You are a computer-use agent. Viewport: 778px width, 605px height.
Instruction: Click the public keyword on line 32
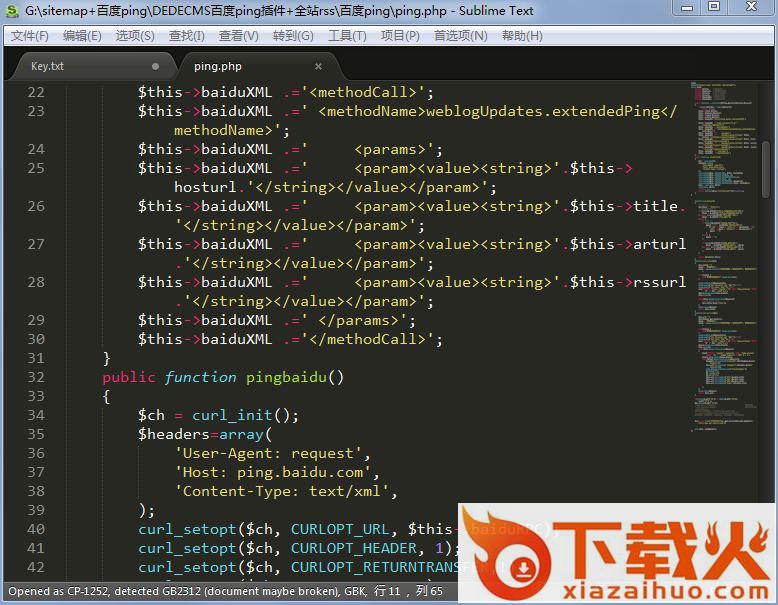pyautogui.click(x=129, y=377)
